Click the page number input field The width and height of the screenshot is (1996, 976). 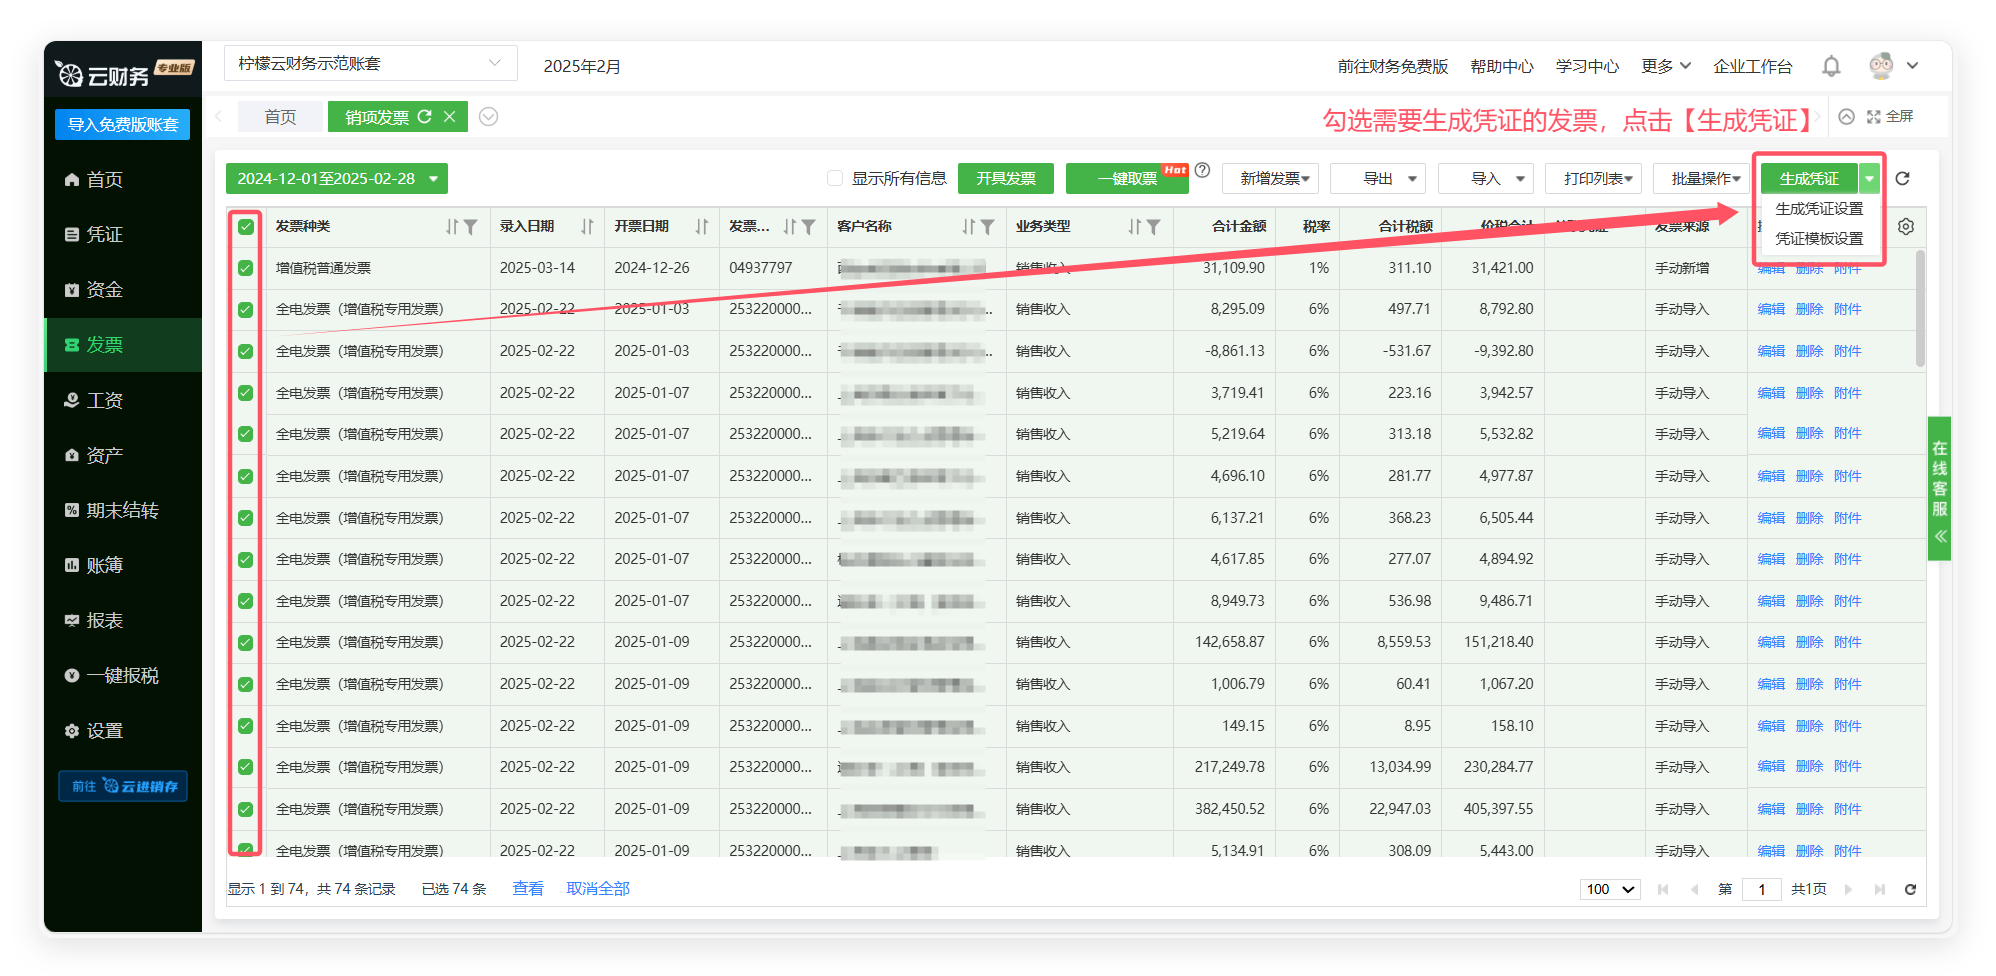coord(1761,889)
